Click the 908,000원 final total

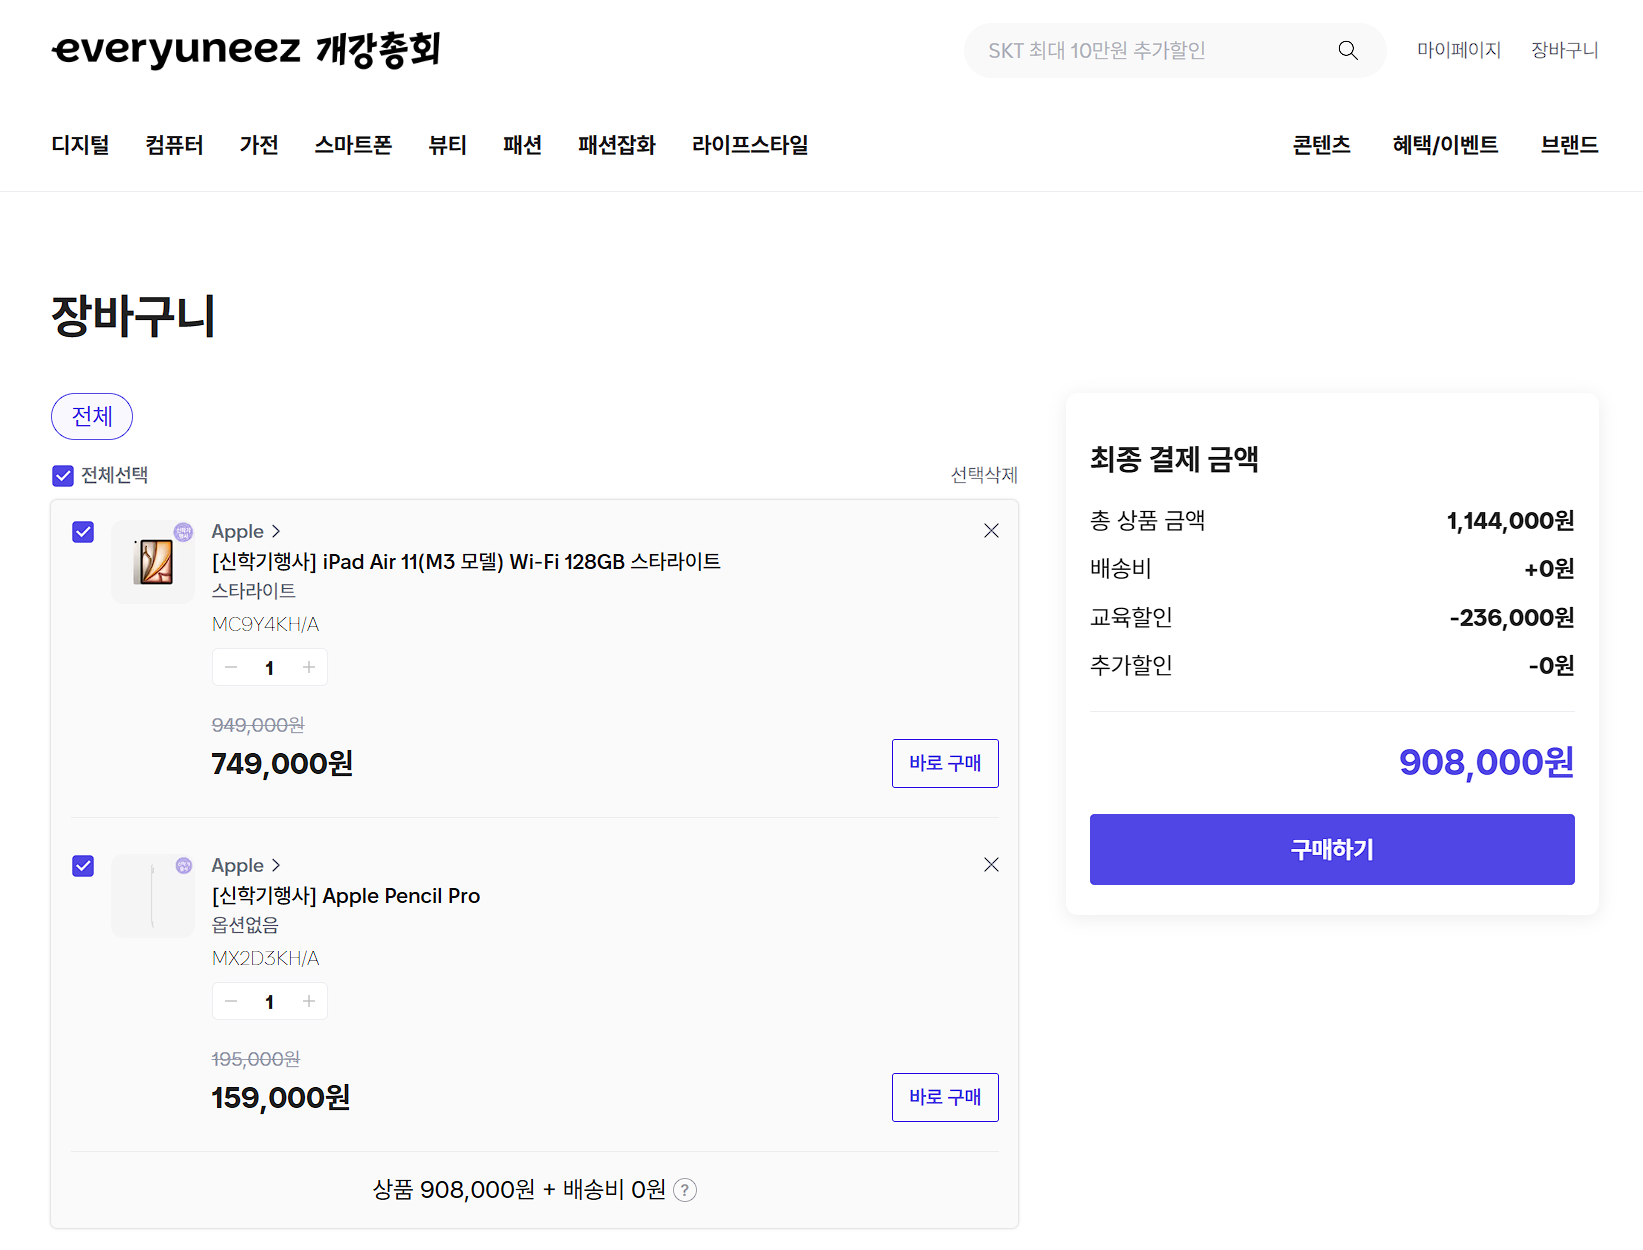click(x=1486, y=763)
